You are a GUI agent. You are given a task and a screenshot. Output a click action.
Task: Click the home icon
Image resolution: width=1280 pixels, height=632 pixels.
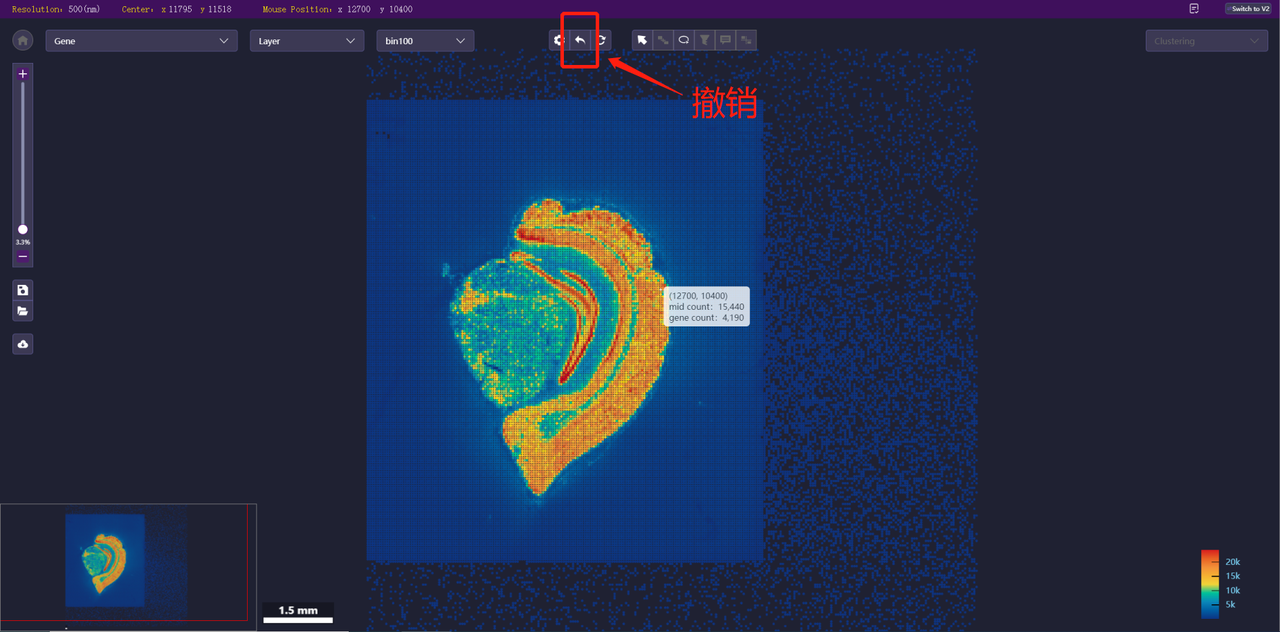[23, 41]
